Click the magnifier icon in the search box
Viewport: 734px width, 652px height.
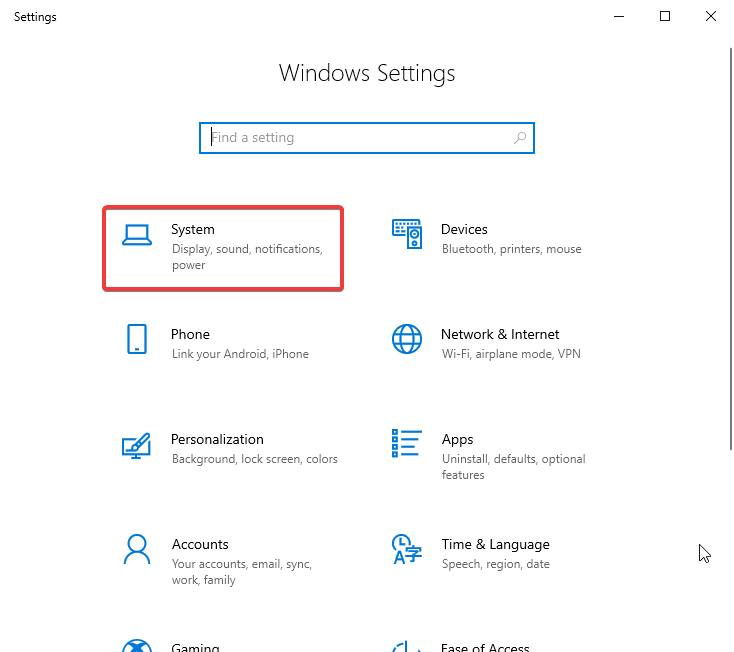coord(520,138)
